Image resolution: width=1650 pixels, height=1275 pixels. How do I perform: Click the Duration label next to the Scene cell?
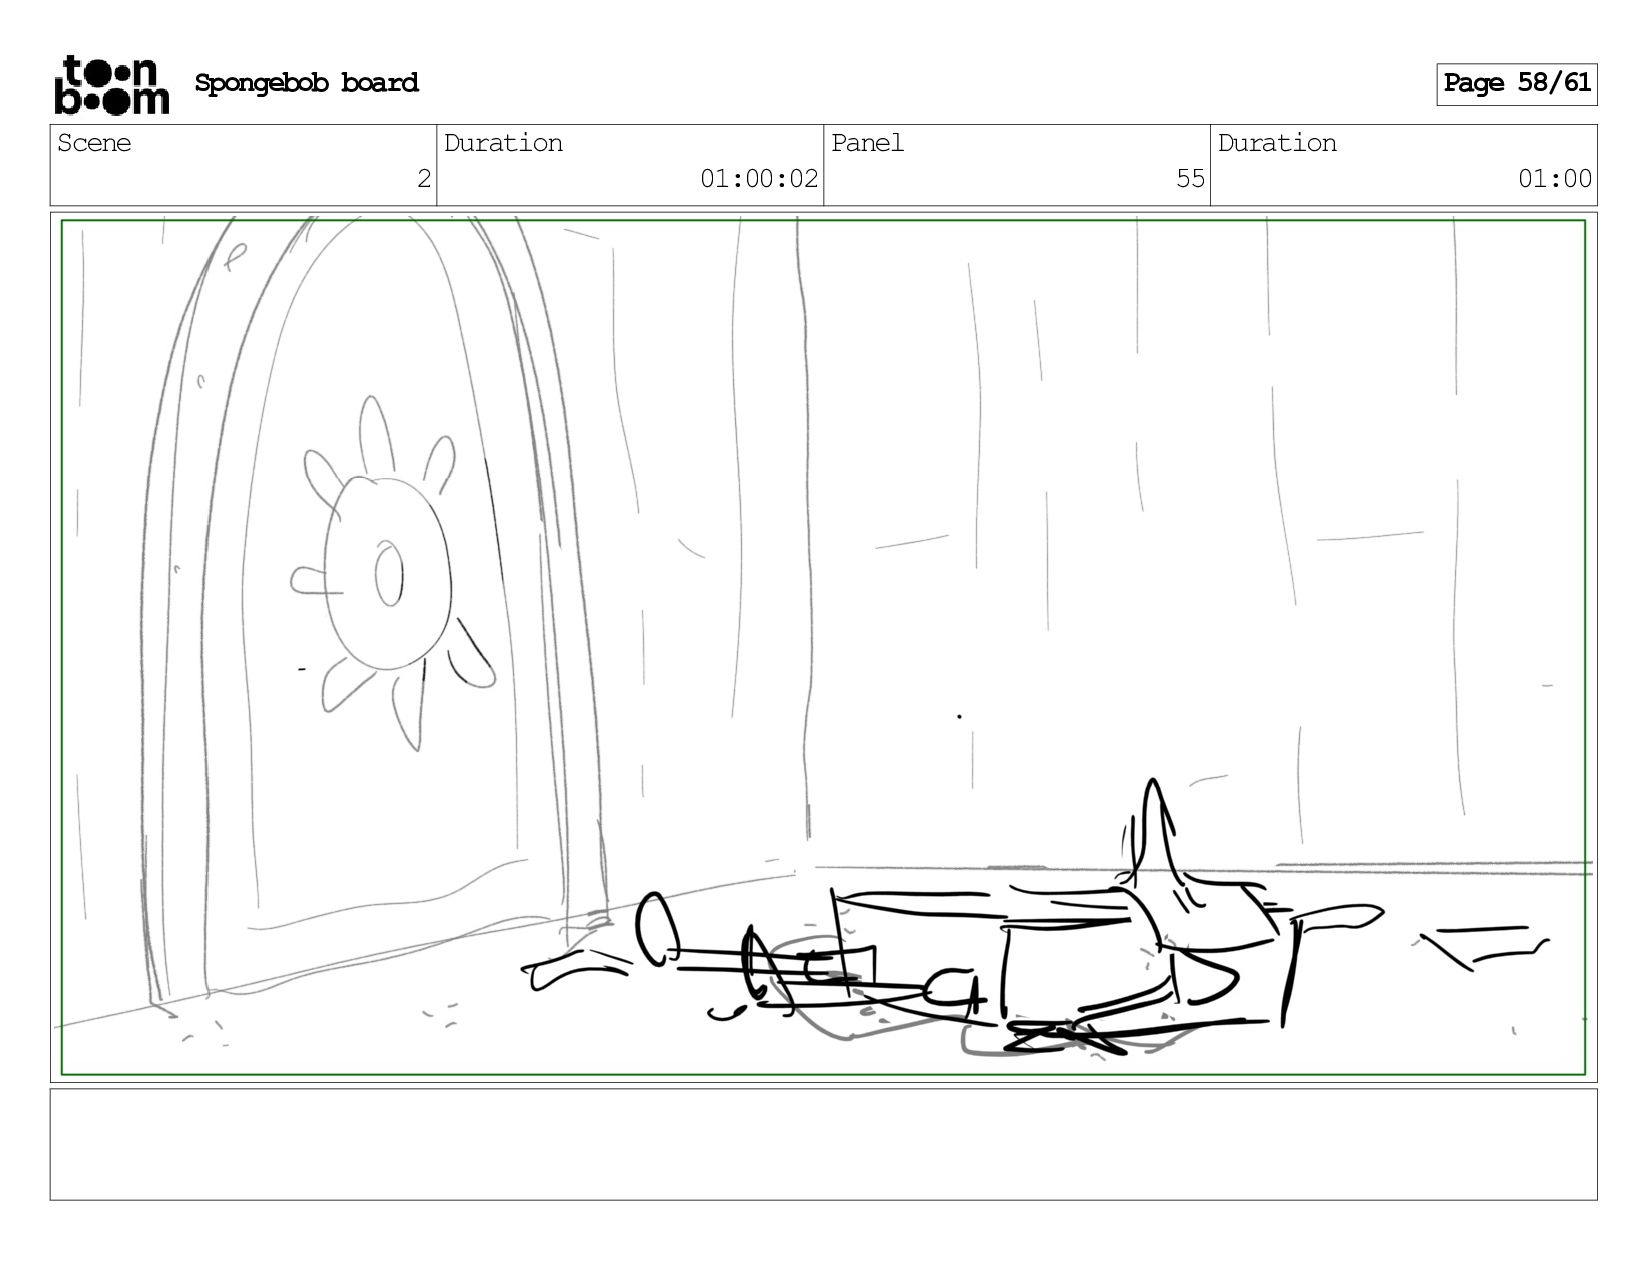pyautogui.click(x=503, y=143)
